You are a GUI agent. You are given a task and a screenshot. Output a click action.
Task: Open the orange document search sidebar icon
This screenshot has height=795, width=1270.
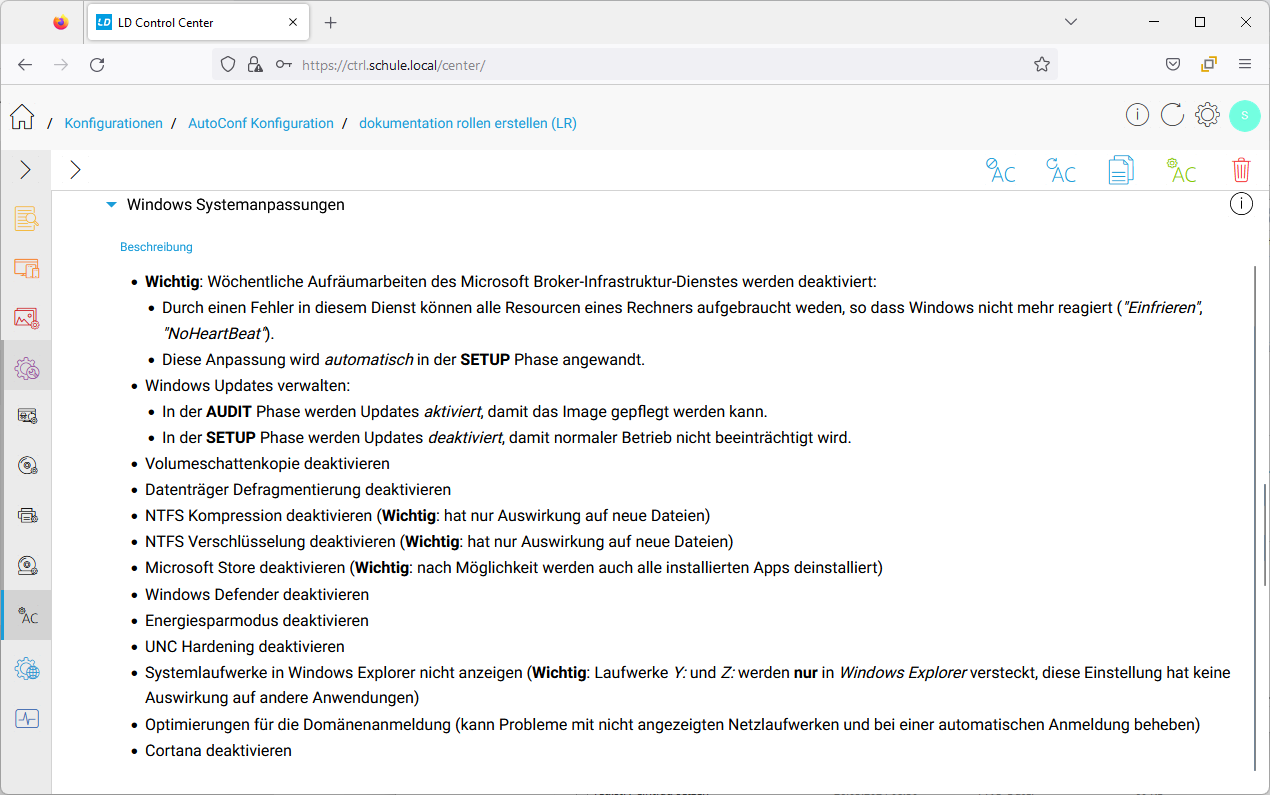(26, 218)
